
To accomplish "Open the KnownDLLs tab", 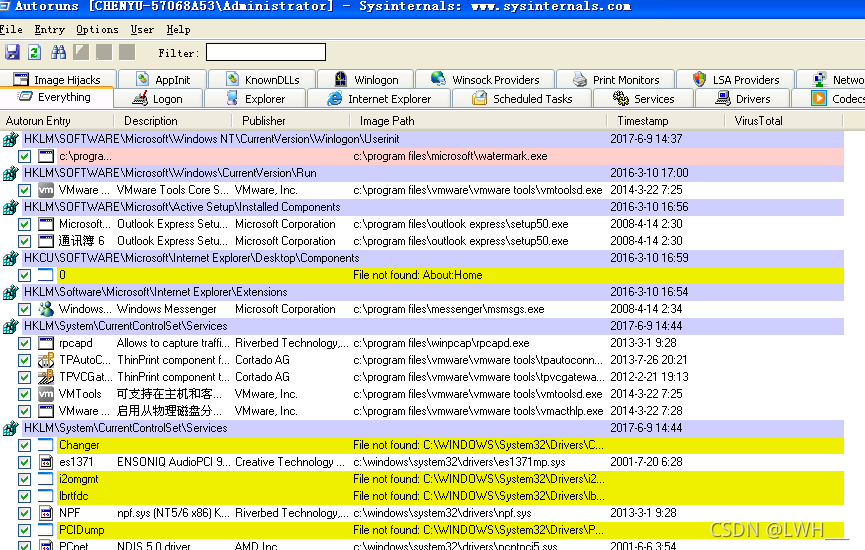I will point(263,79).
